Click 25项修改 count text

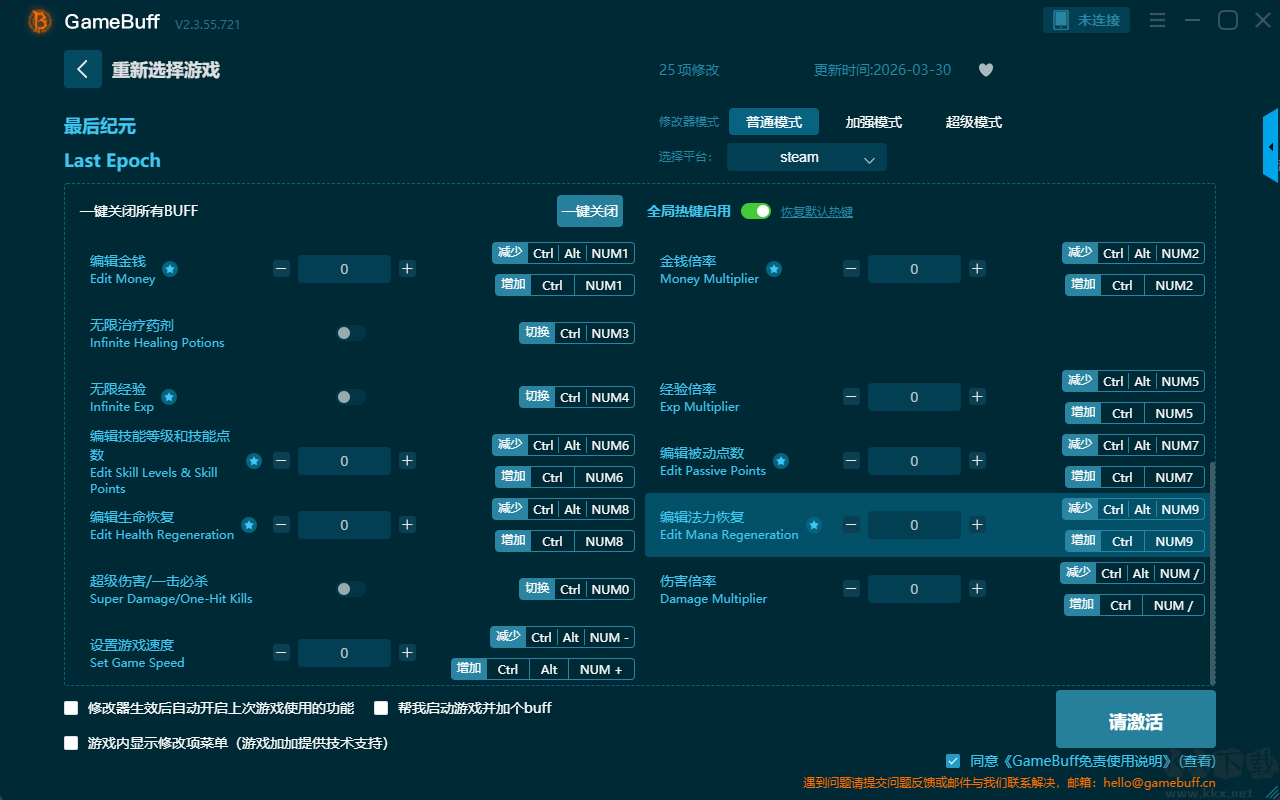tap(689, 70)
